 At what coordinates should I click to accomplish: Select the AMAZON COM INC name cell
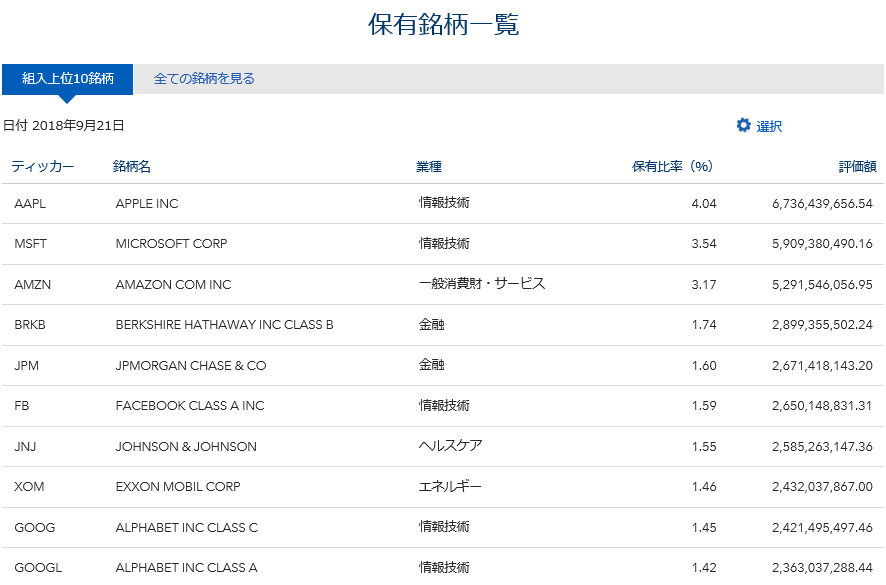point(173,284)
